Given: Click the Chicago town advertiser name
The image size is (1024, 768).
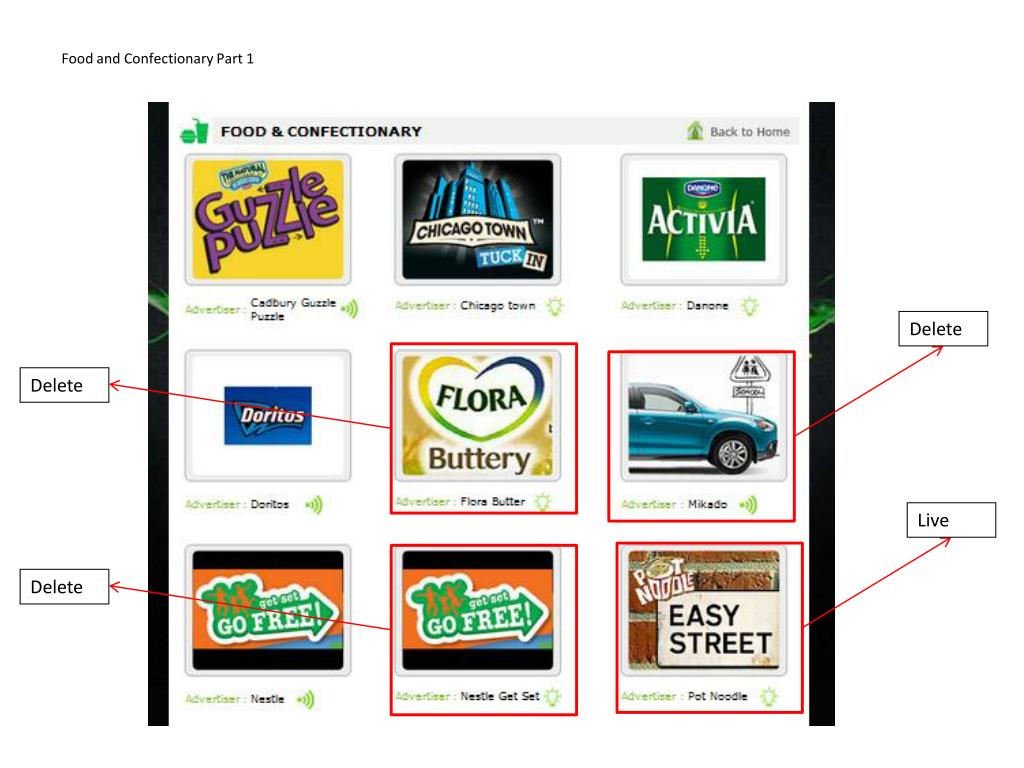Looking at the screenshot, I should pos(498,306).
